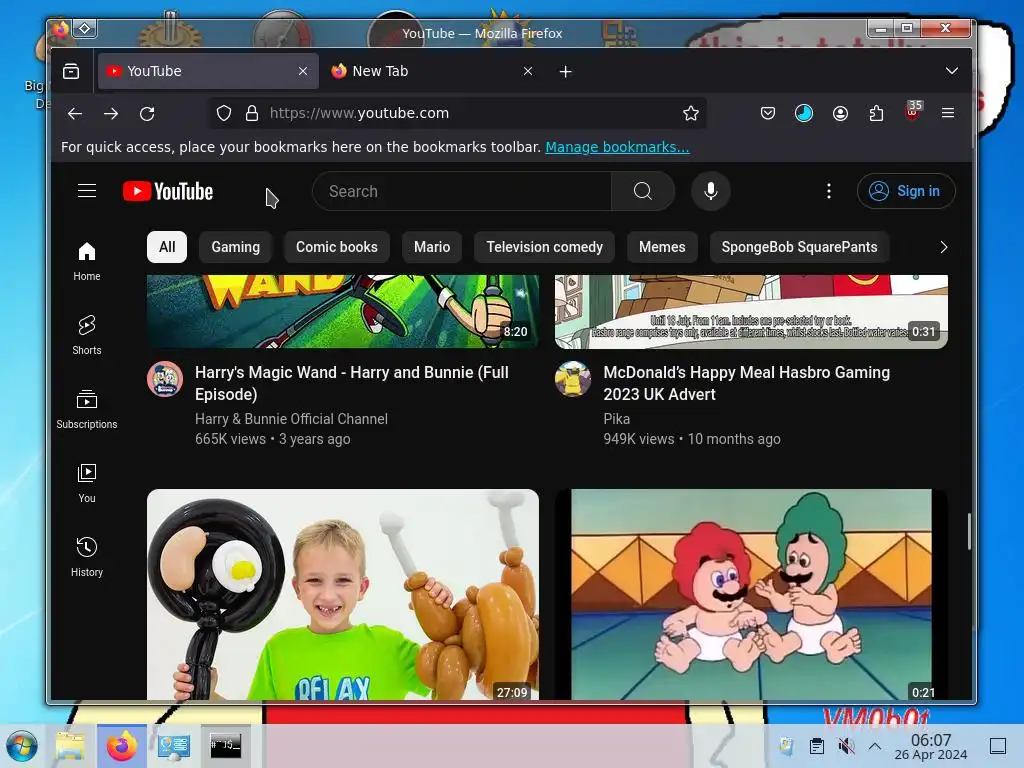Open the Pocket save icon
1024x768 pixels.
click(x=768, y=114)
